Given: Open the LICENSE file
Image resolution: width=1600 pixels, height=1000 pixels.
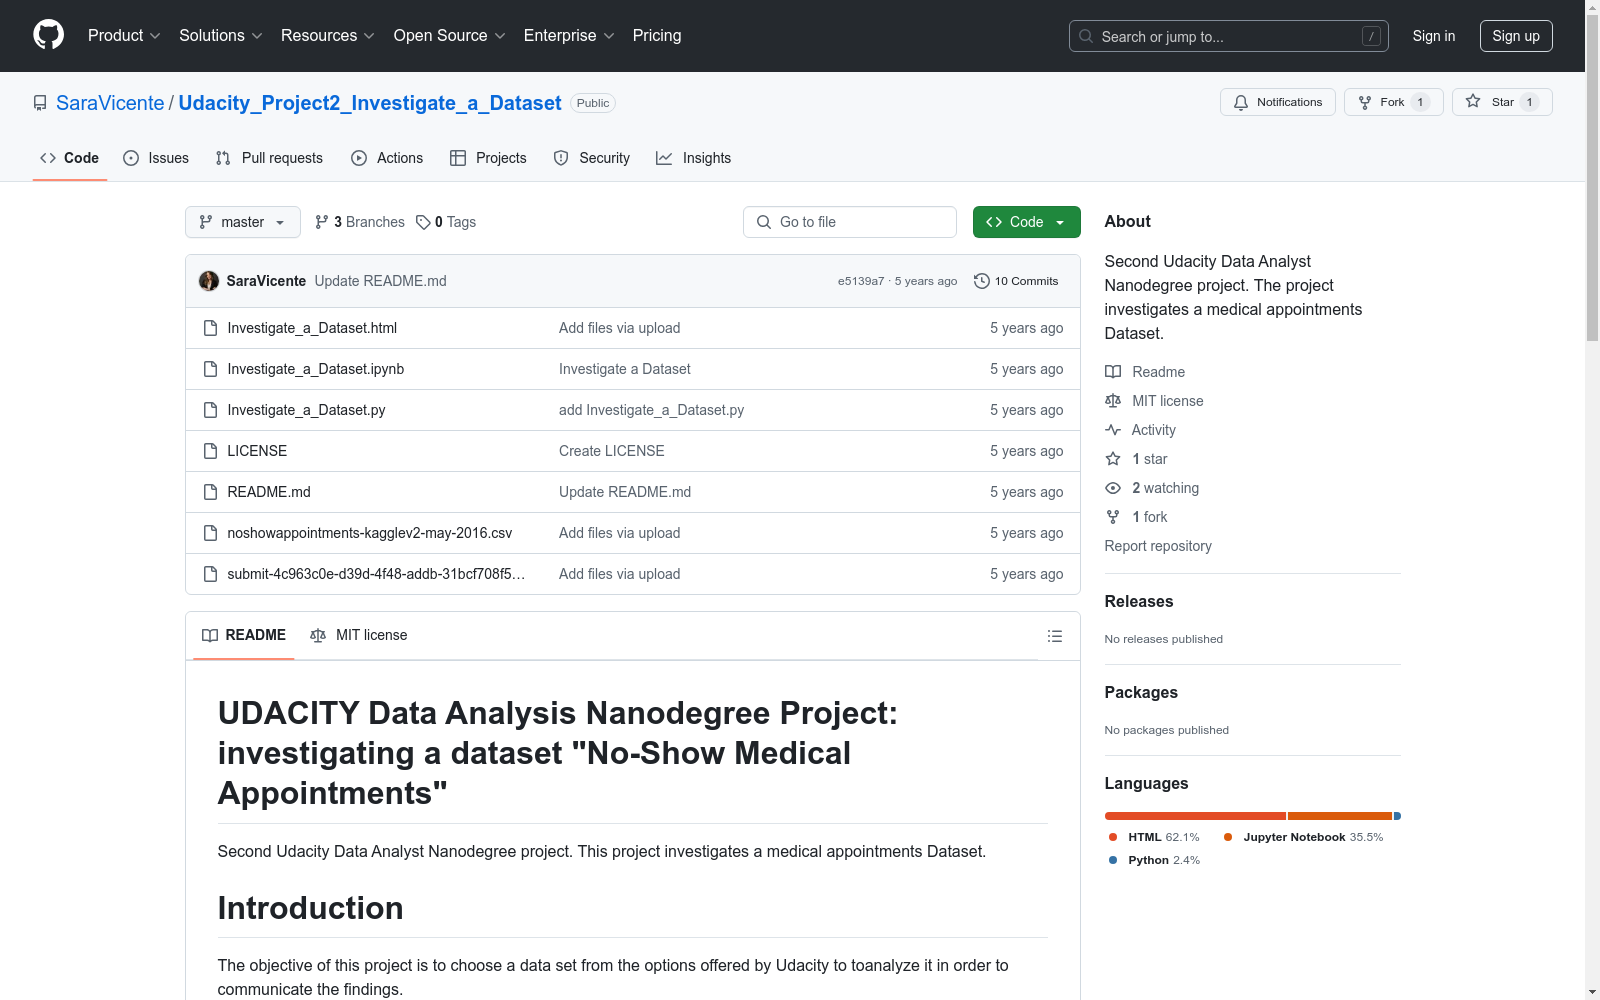Looking at the screenshot, I should (x=257, y=451).
